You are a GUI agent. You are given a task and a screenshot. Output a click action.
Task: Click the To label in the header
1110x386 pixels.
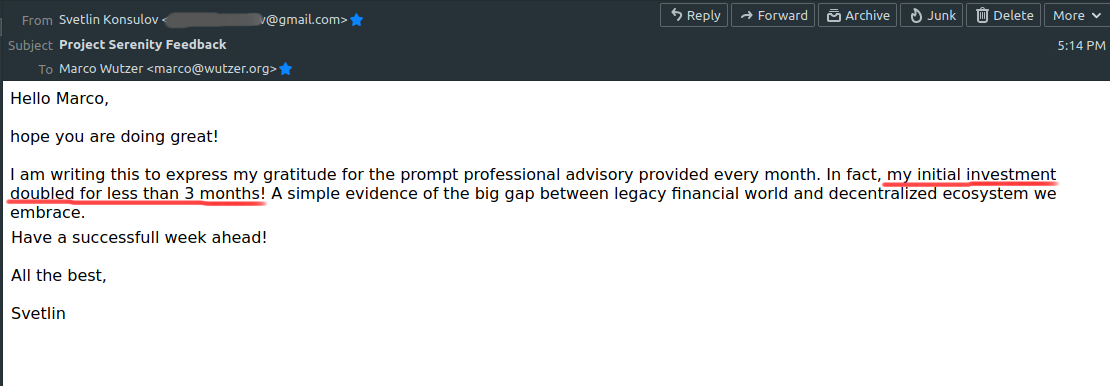click(46, 69)
